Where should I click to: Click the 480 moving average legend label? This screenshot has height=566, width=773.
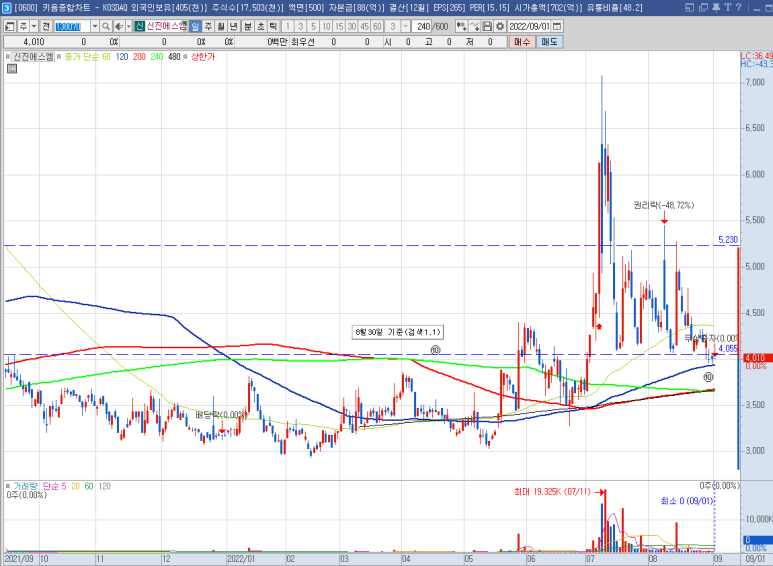coord(174,57)
